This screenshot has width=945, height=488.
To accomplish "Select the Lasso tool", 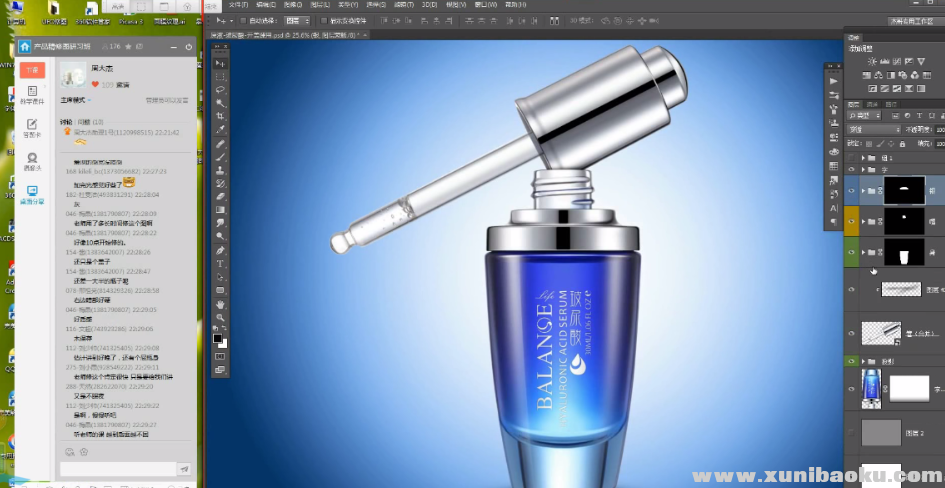I will coord(221,90).
